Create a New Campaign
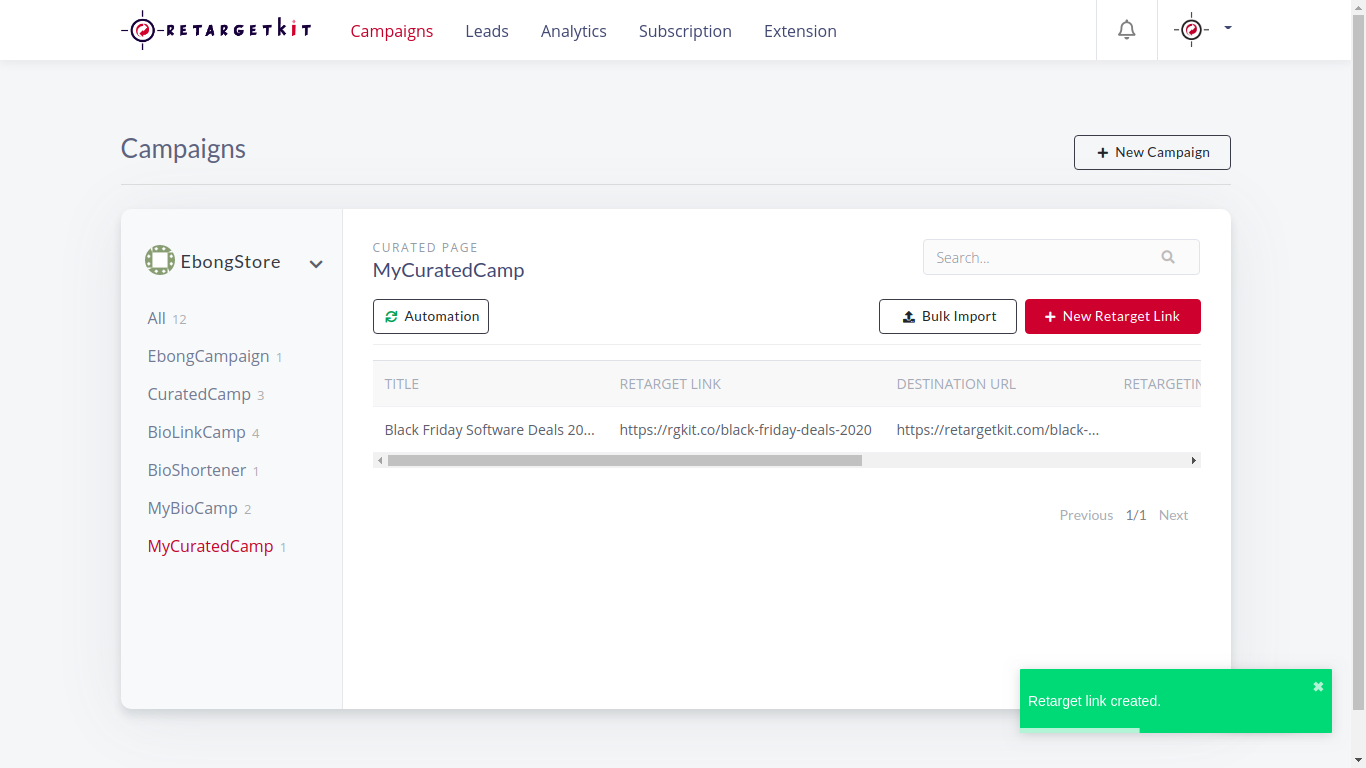This screenshot has width=1366, height=768. [1152, 152]
